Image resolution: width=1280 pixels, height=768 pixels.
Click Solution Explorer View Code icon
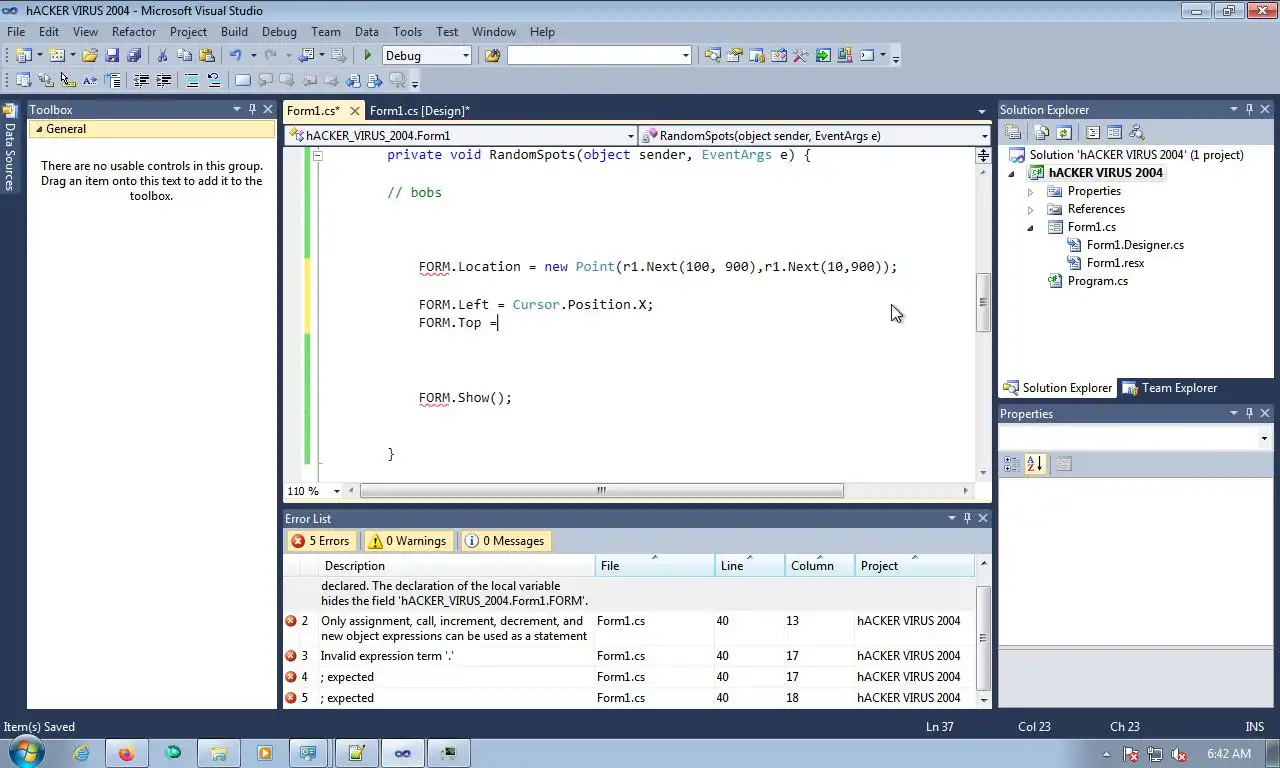1093,132
